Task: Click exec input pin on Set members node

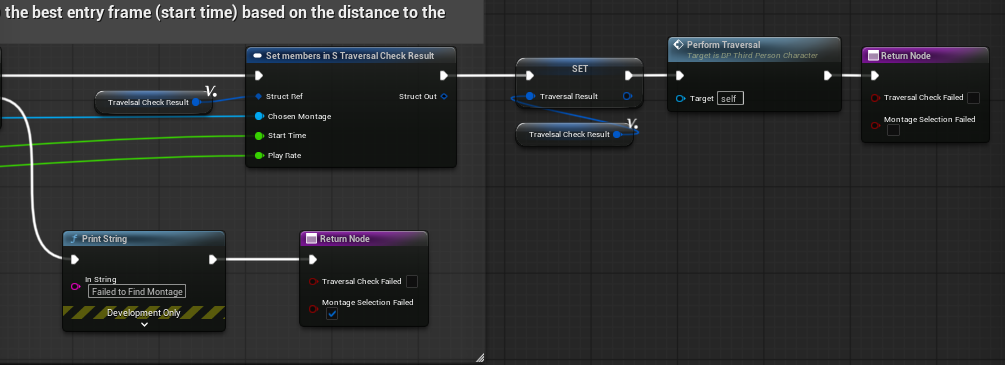Action: pyautogui.click(x=258, y=76)
